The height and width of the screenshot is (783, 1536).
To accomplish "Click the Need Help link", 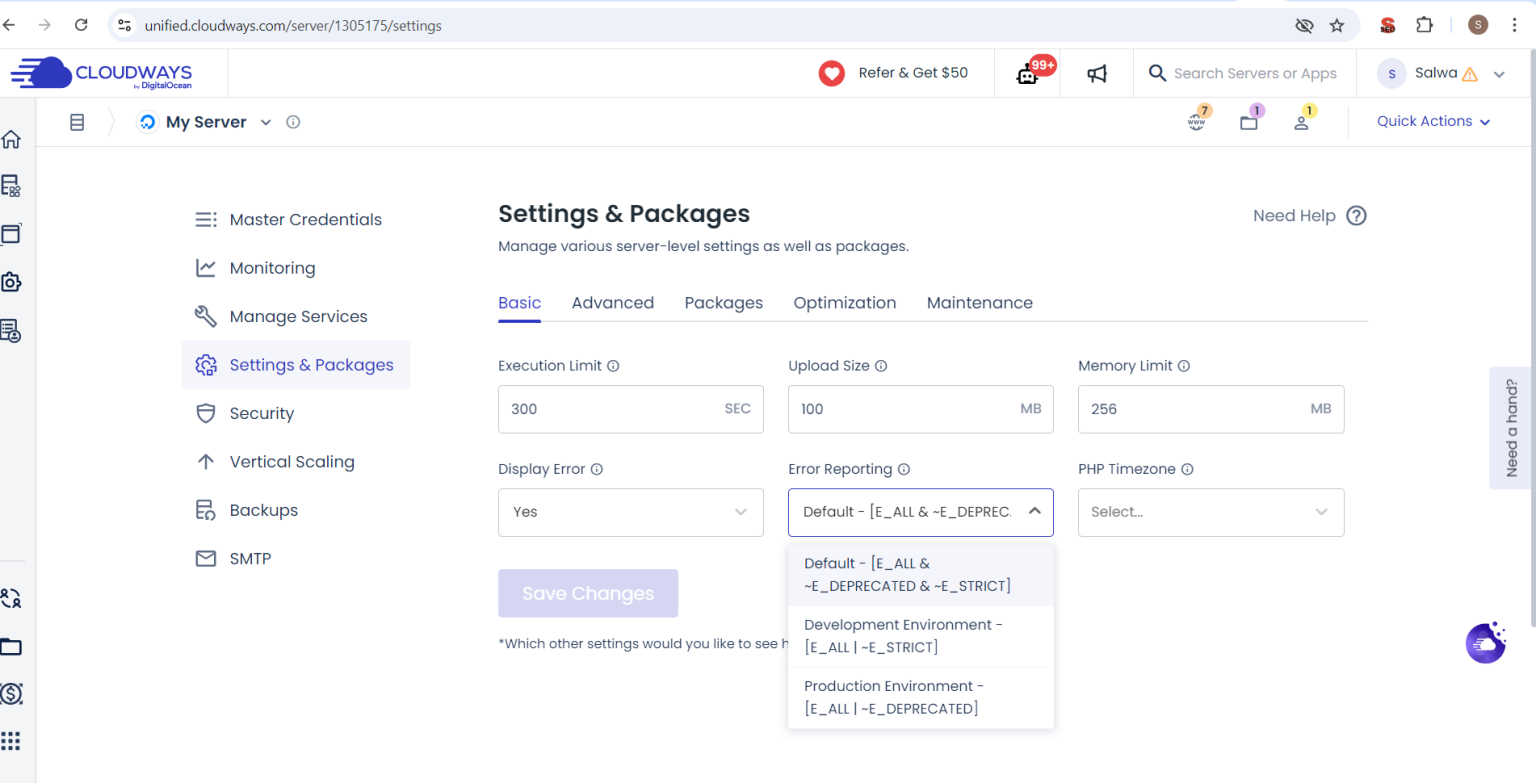I will 1294,216.
